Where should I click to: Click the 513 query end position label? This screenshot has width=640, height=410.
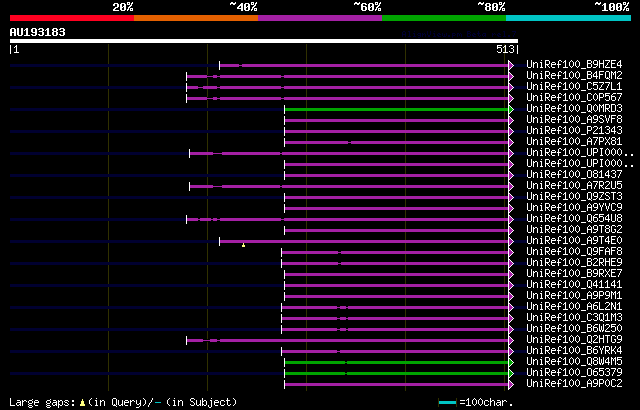(x=505, y=49)
